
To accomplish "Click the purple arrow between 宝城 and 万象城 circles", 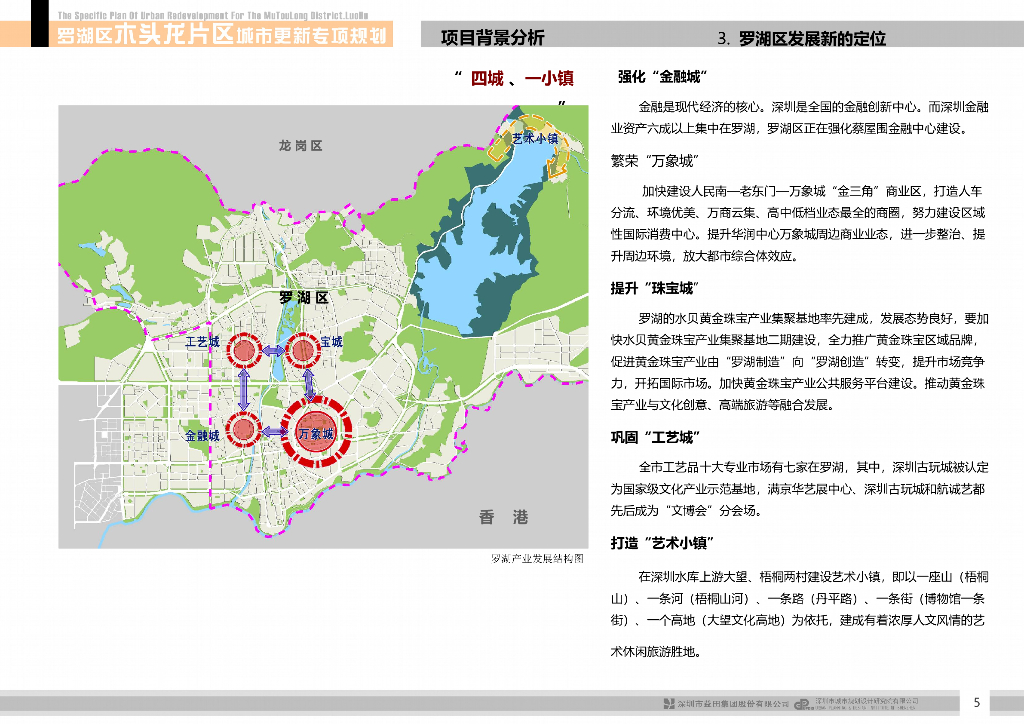I will tap(309, 385).
